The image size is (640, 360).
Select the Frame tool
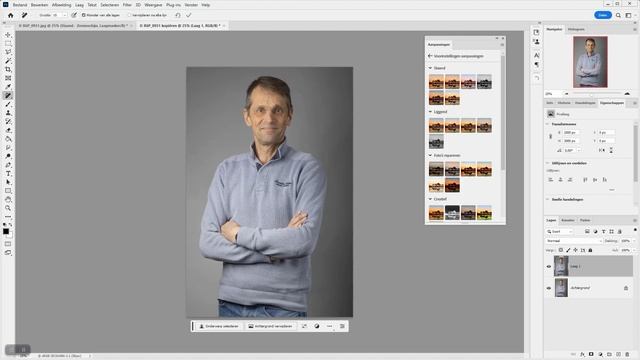click(x=8, y=78)
